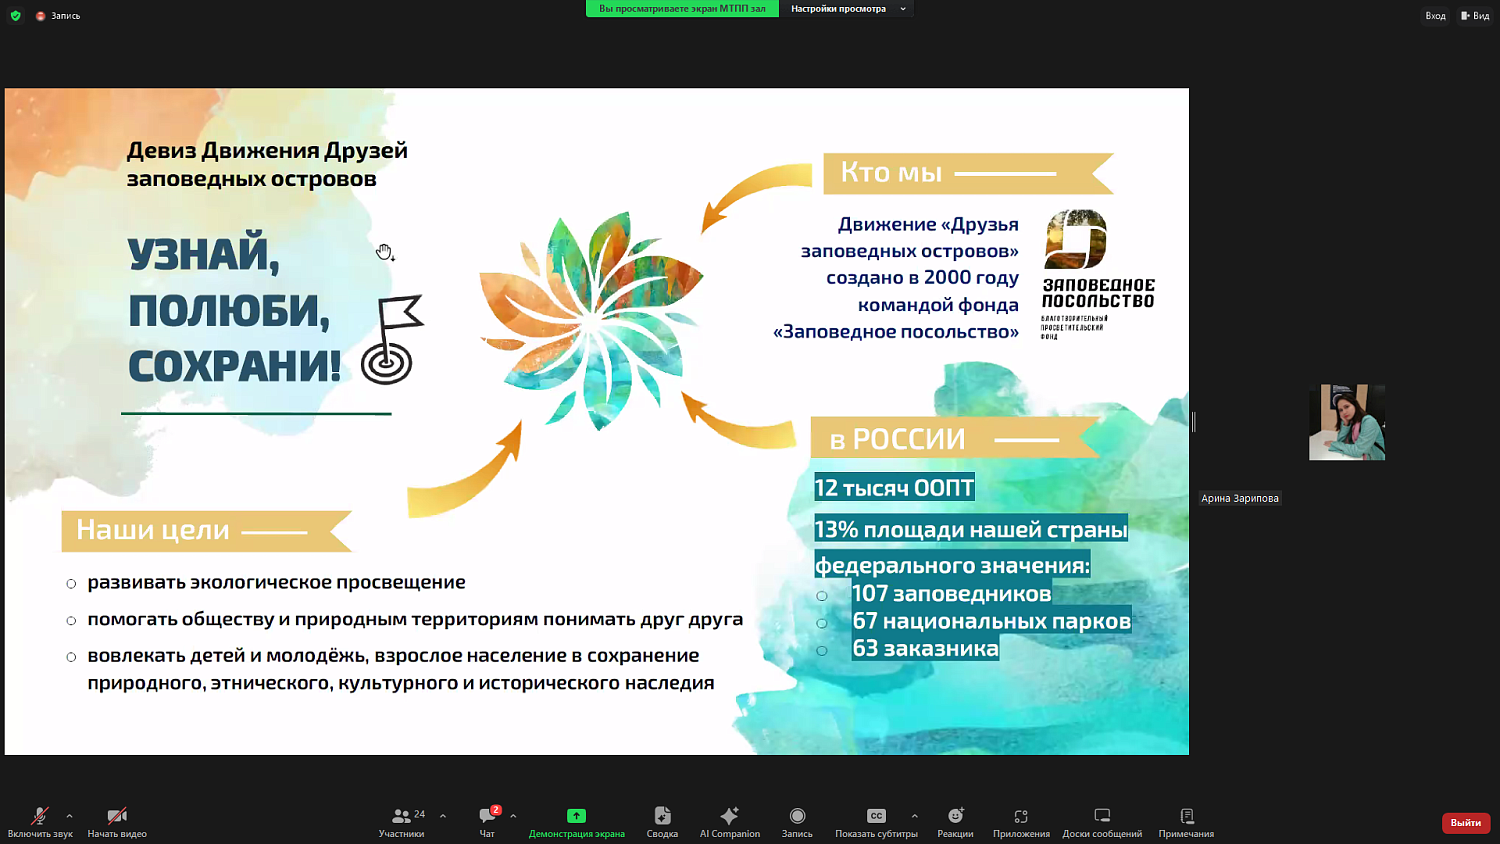Start a Запись (Recording)
Viewport: 1500px width, 844px height.
796,821
